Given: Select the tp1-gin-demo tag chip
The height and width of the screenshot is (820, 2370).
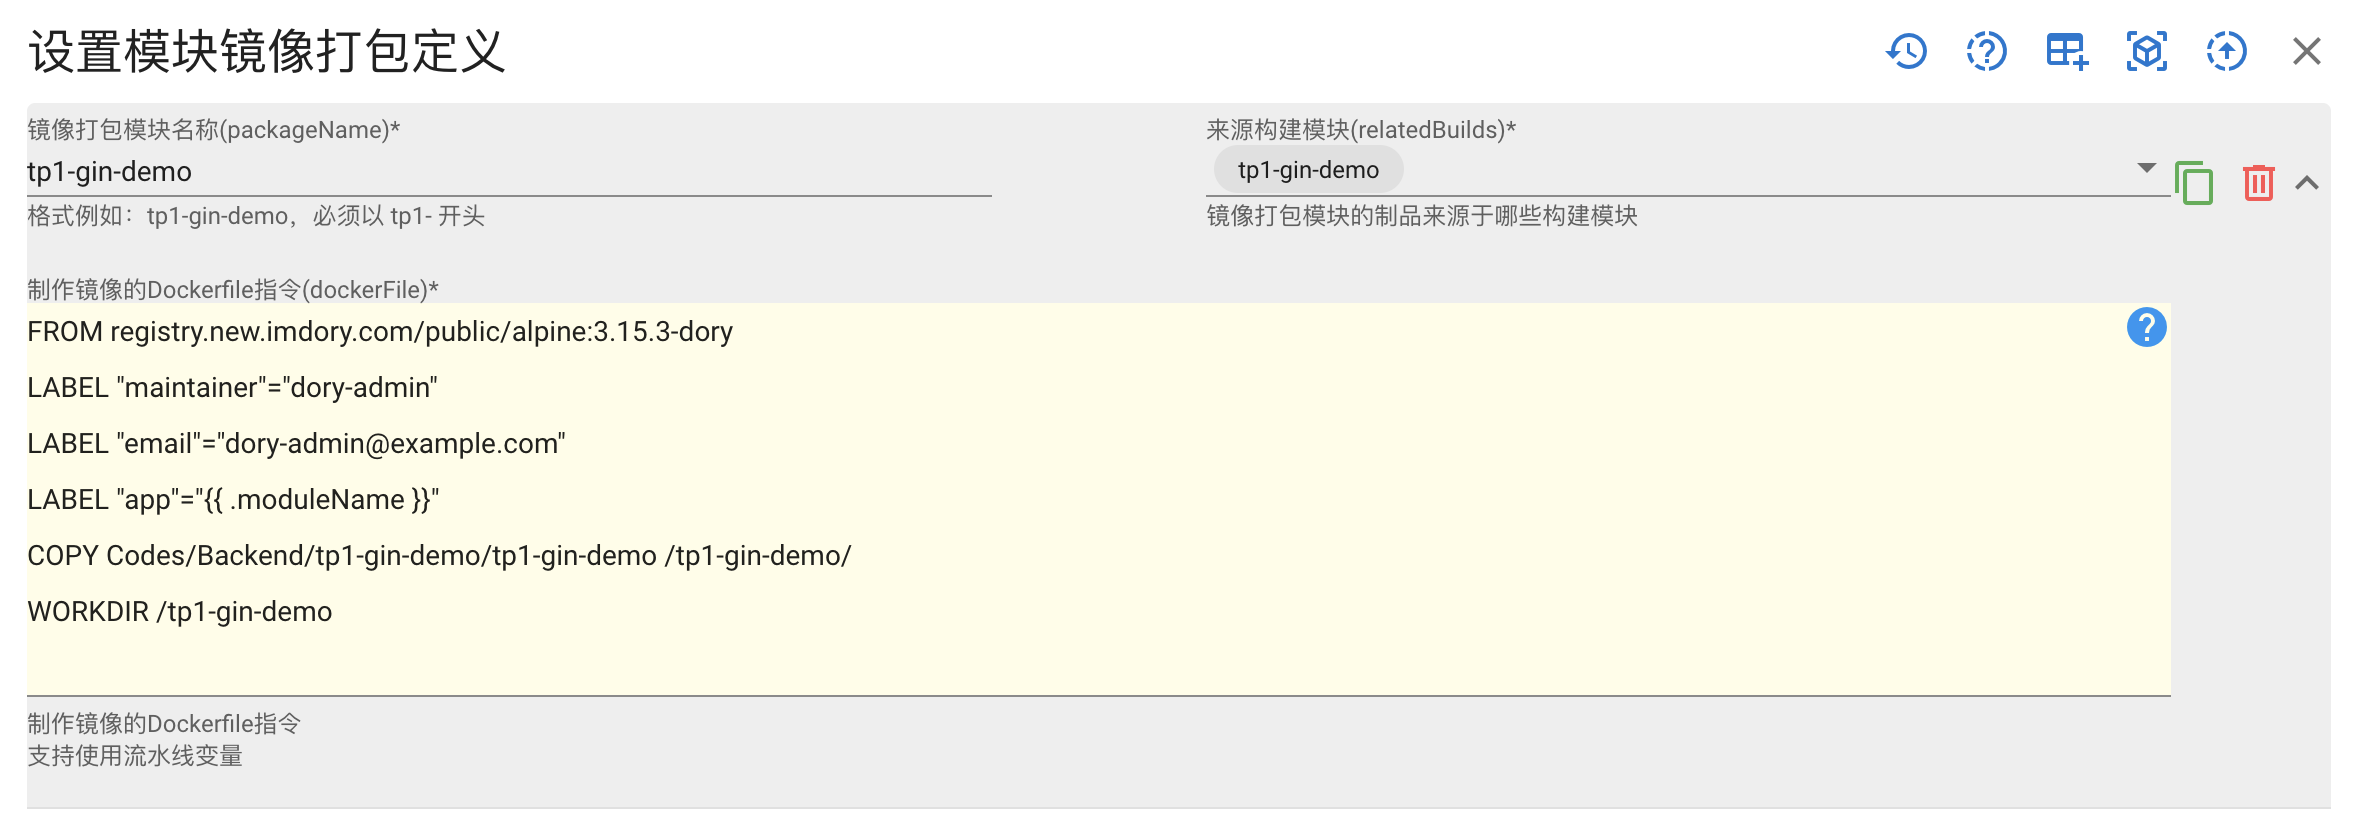Looking at the screenshot, I should 1307,169.
